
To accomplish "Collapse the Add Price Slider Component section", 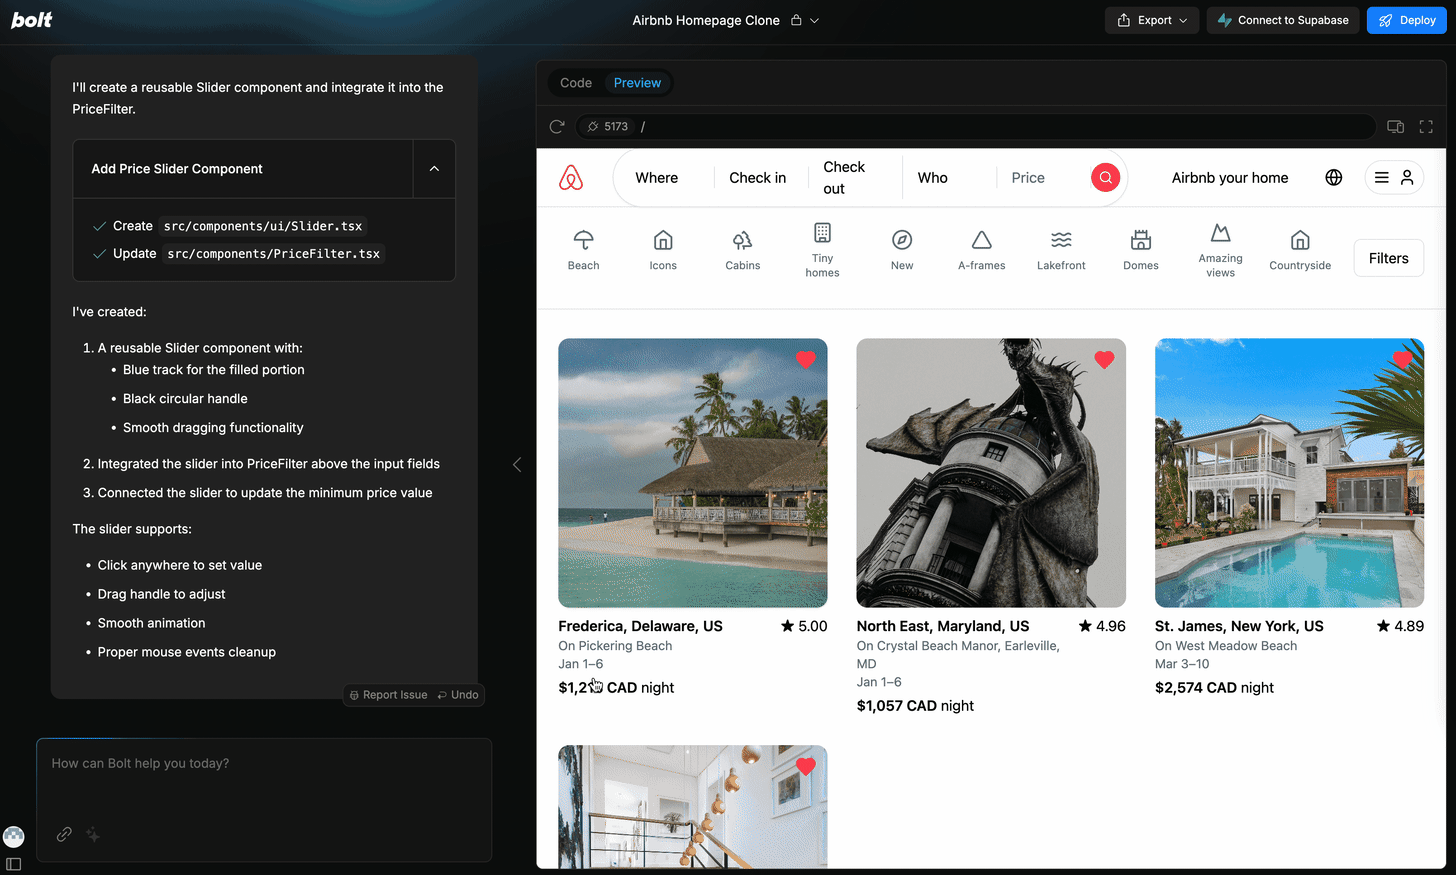I will 434,169.
